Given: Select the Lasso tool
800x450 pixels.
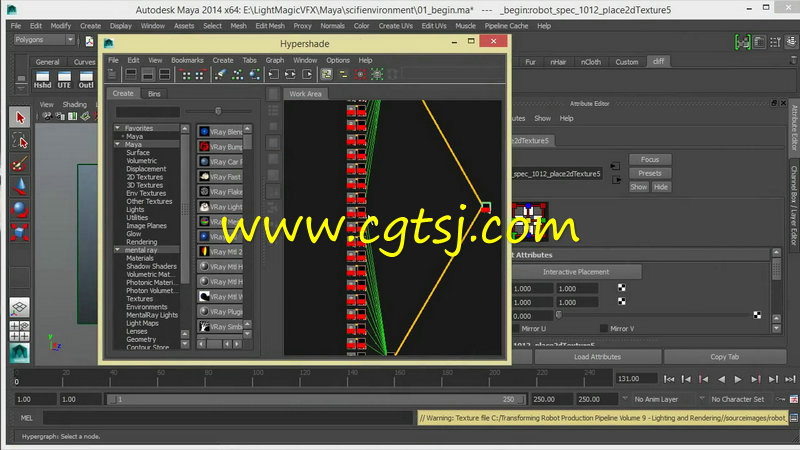Looking at the screenshot, I should click(x=19, y=141).
